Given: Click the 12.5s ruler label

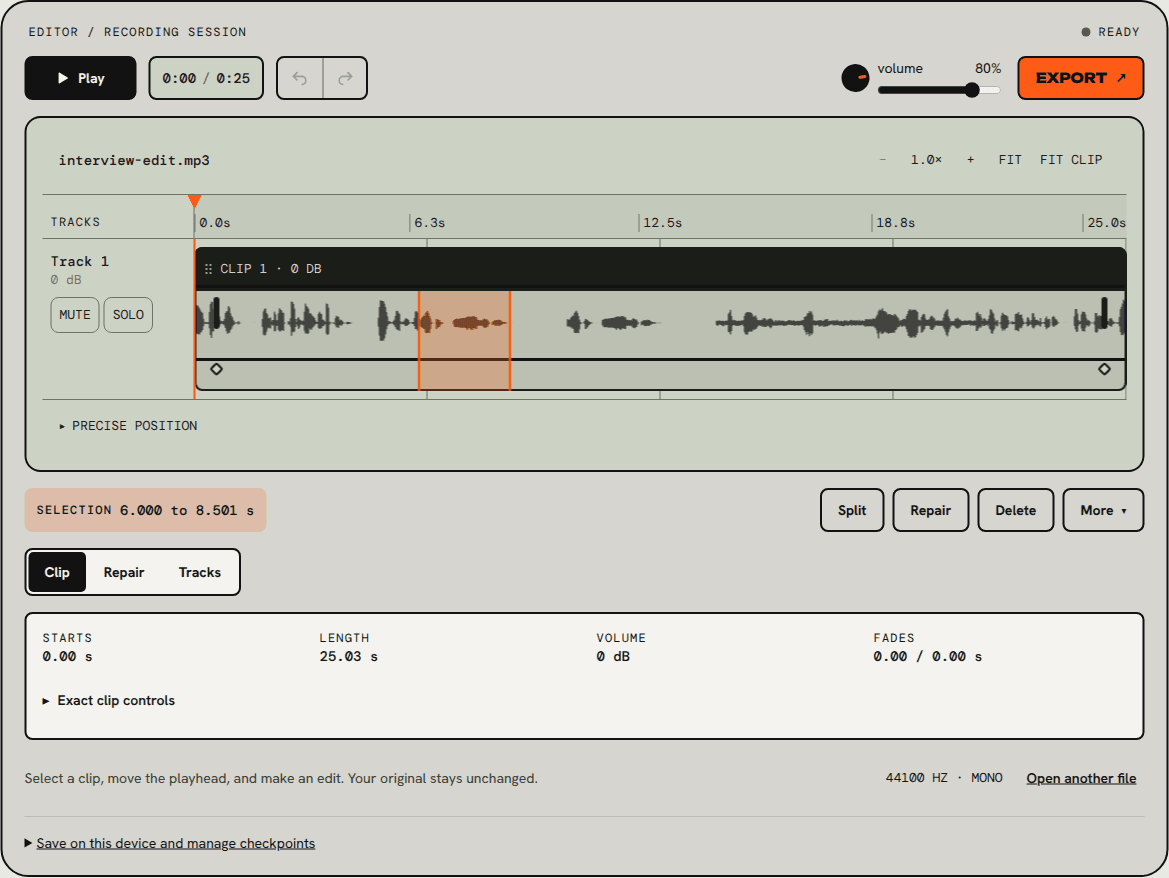Looking at the screenshot, I should (662, 223).
